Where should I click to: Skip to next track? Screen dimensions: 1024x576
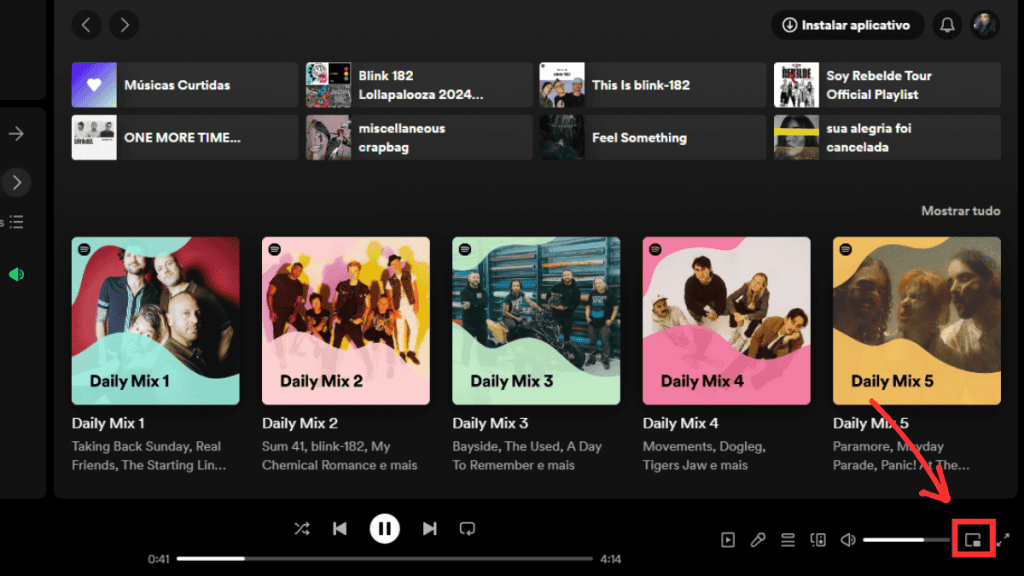429,528
